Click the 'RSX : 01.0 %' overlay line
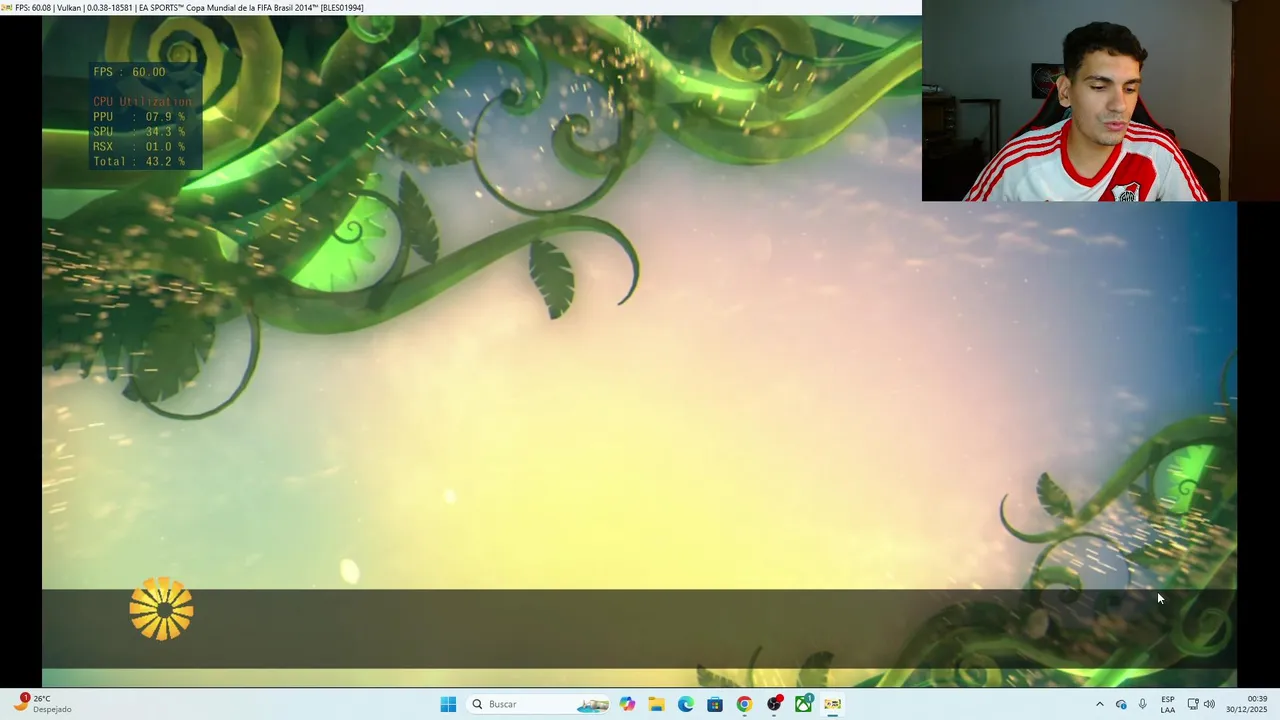 click(139, 147)
